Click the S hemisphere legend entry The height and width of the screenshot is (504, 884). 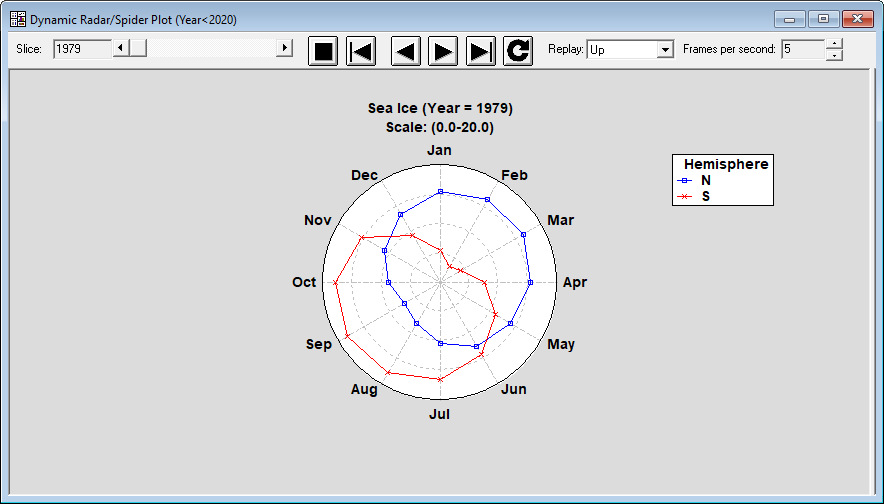point(705,197)
